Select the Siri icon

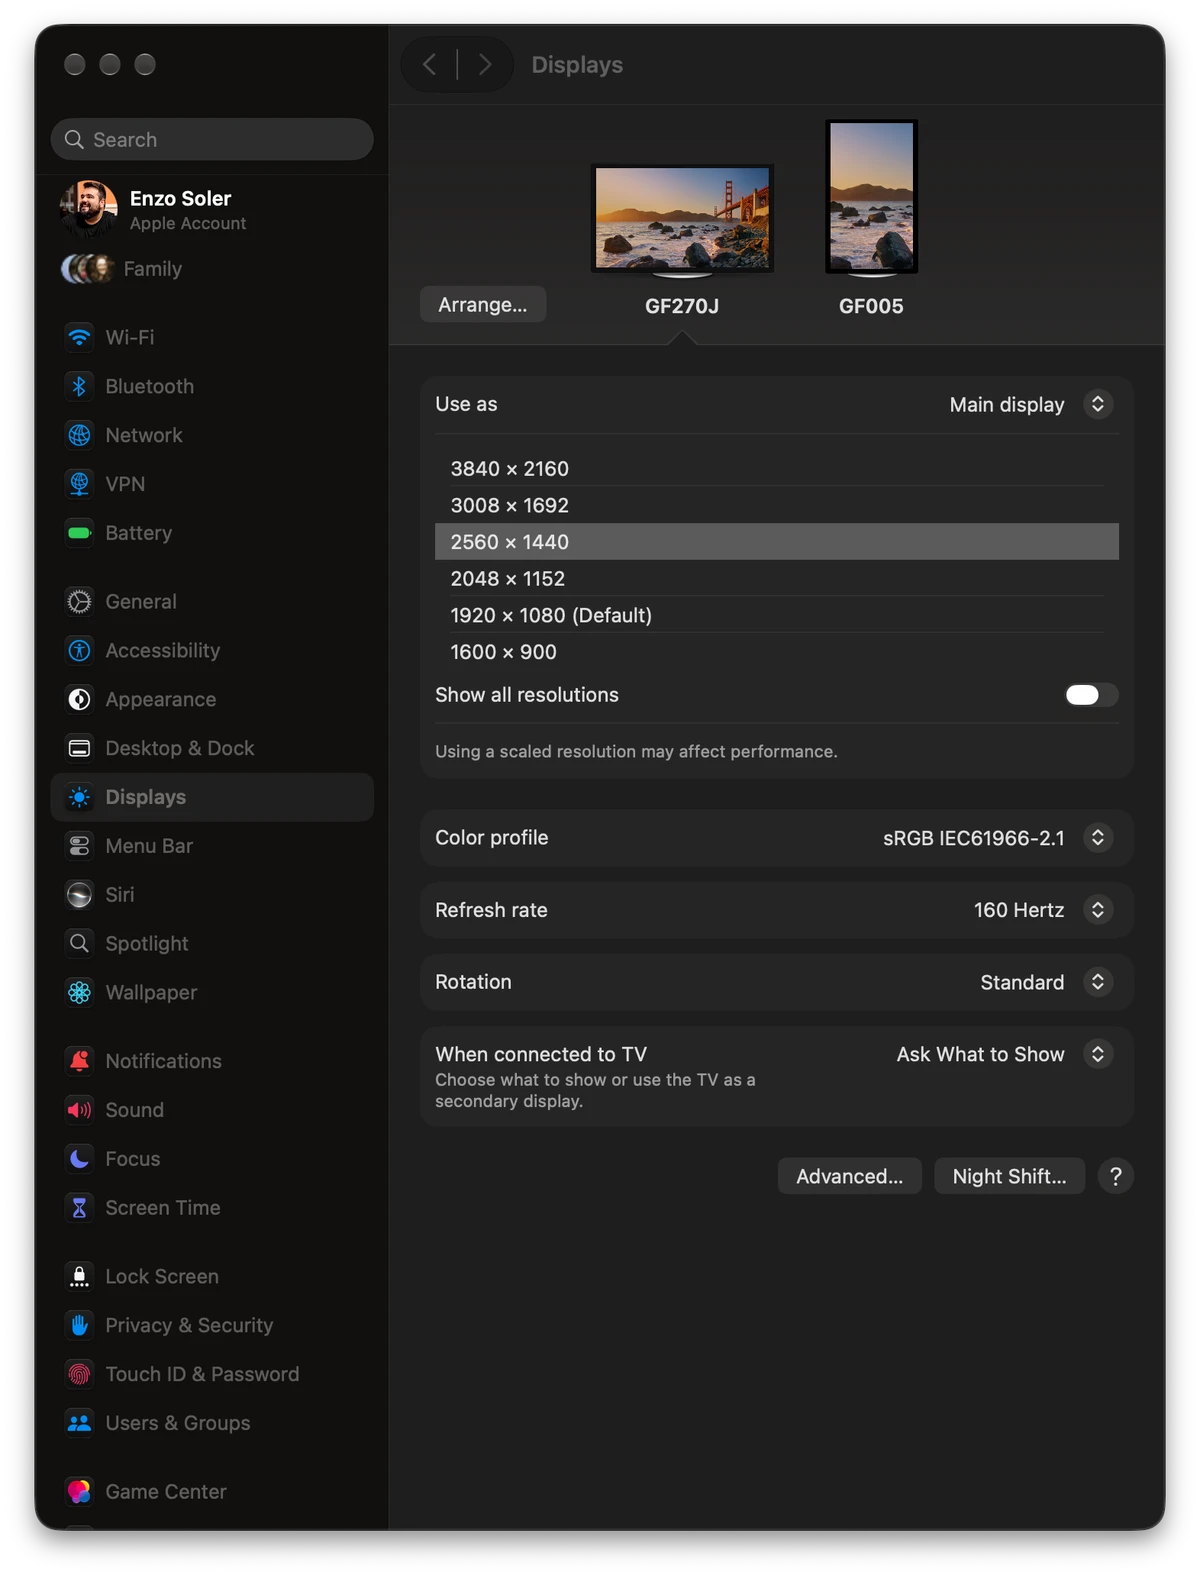(79, 895)
